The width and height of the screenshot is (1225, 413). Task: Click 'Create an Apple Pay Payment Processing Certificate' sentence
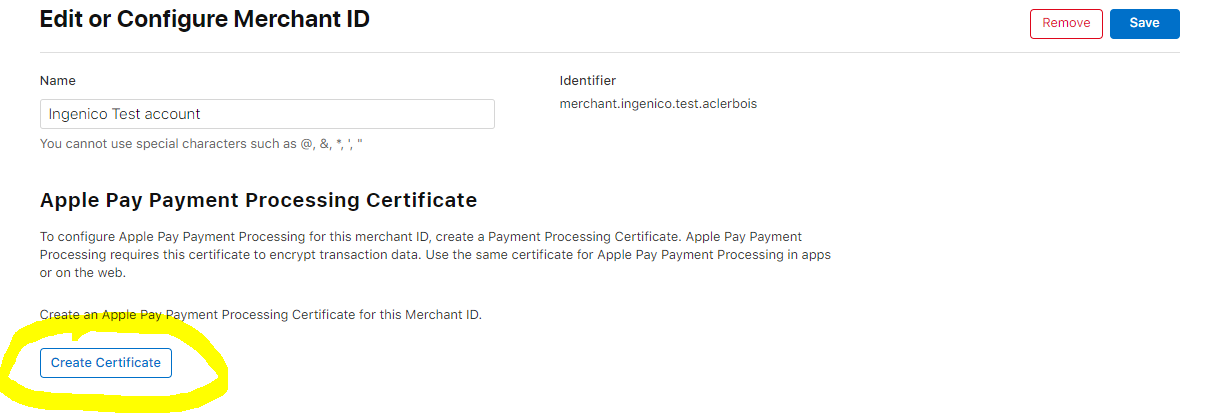[260, 314]
